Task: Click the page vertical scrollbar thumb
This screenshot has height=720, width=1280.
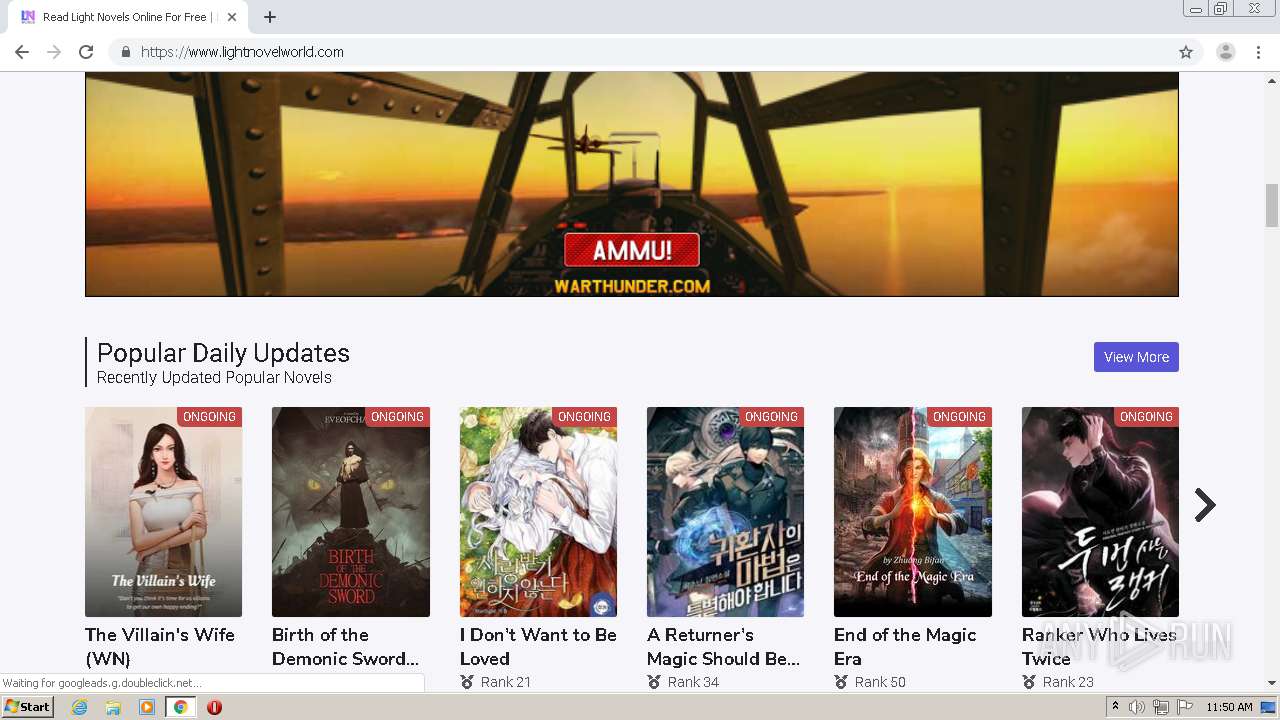Action: click(x=1272, y=206)
